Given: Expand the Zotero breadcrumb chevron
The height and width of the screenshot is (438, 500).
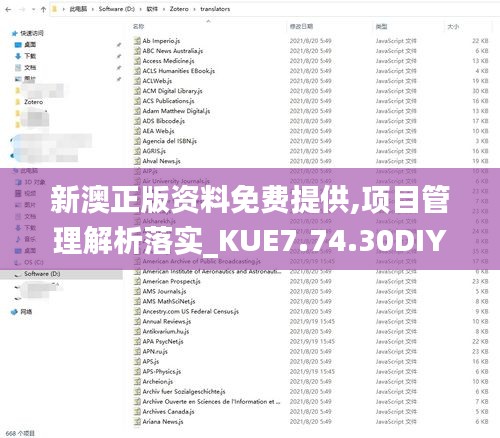Looking at the screenshot, I should coord(194,9).
